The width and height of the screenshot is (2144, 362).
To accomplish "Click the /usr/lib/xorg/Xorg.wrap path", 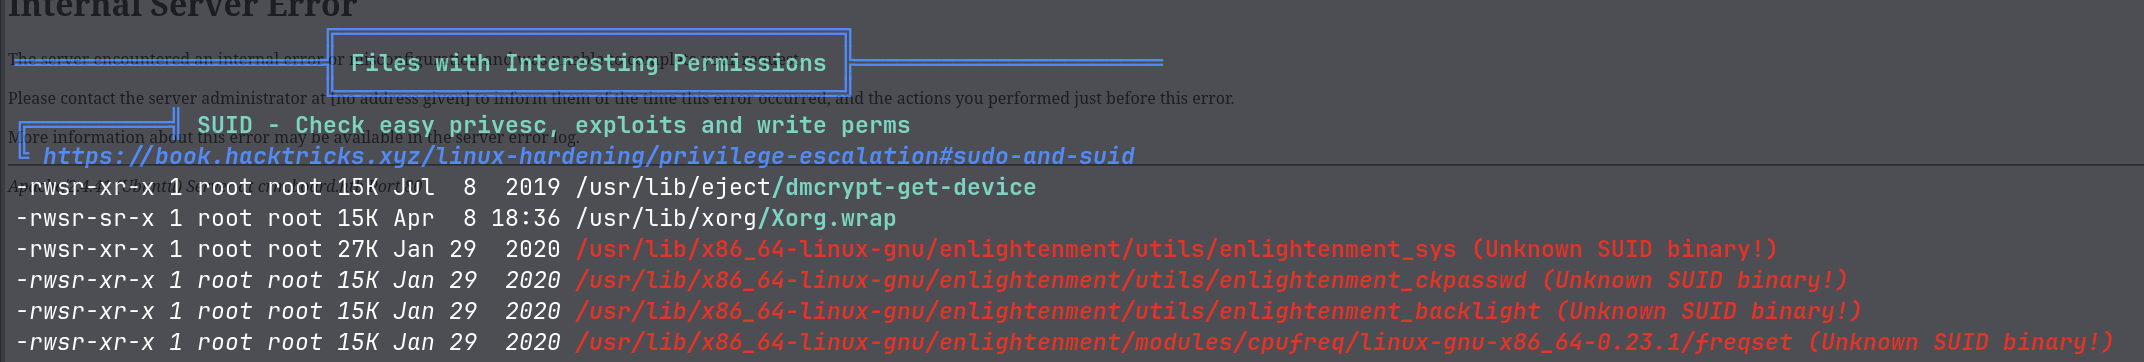I will 736,218.
